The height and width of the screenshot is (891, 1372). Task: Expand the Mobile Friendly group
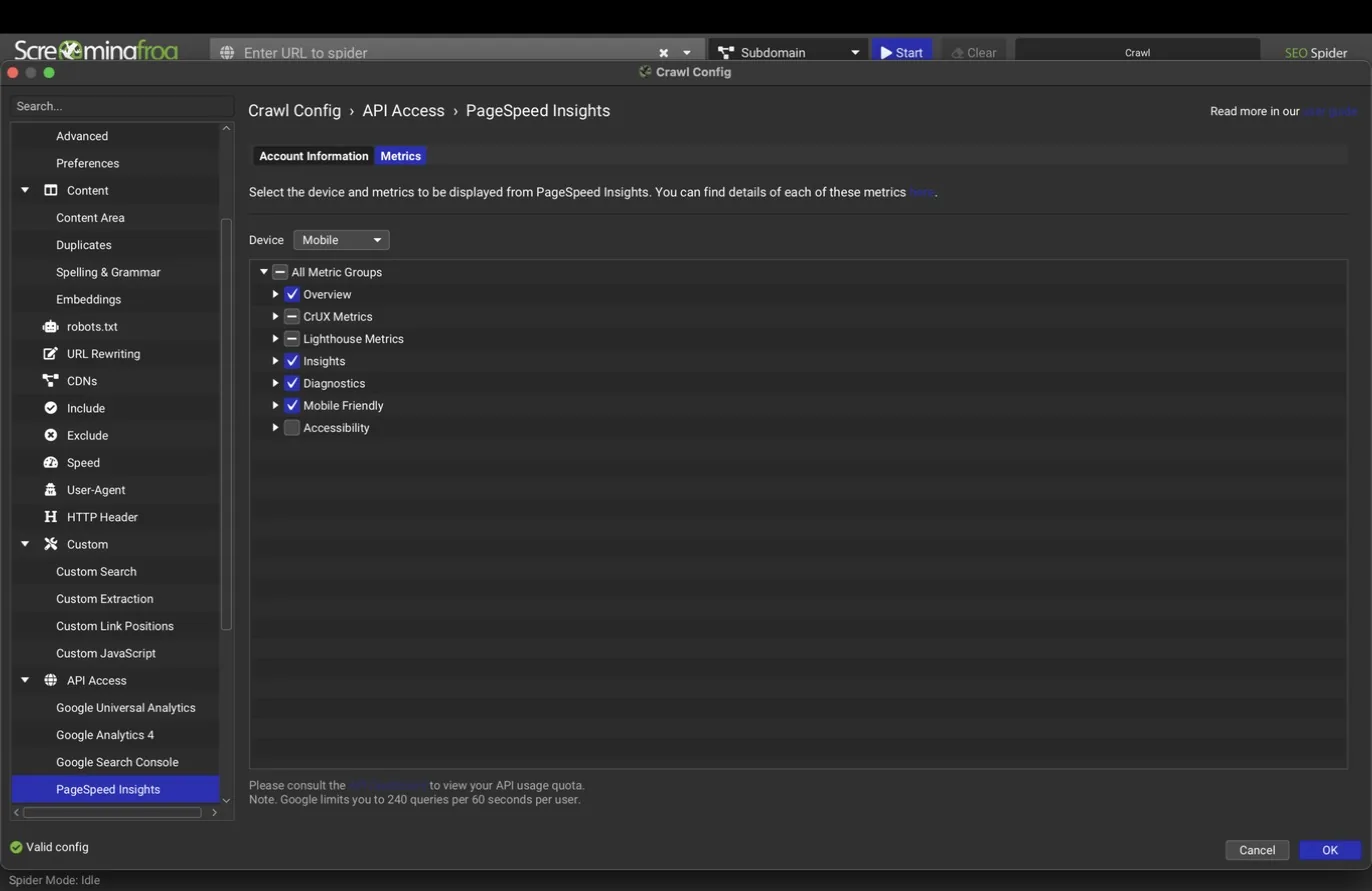click(x=275, y=405)
